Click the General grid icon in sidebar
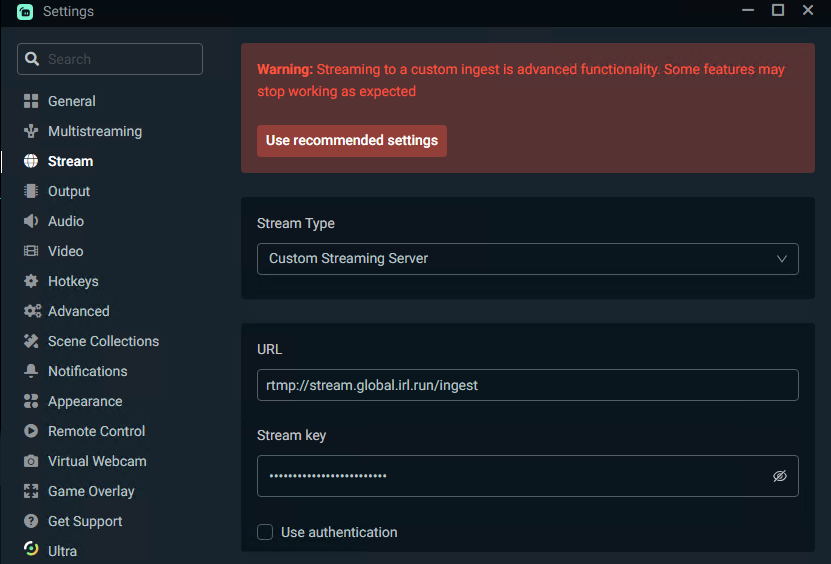The image size is (831, 564). pos(31,101)
